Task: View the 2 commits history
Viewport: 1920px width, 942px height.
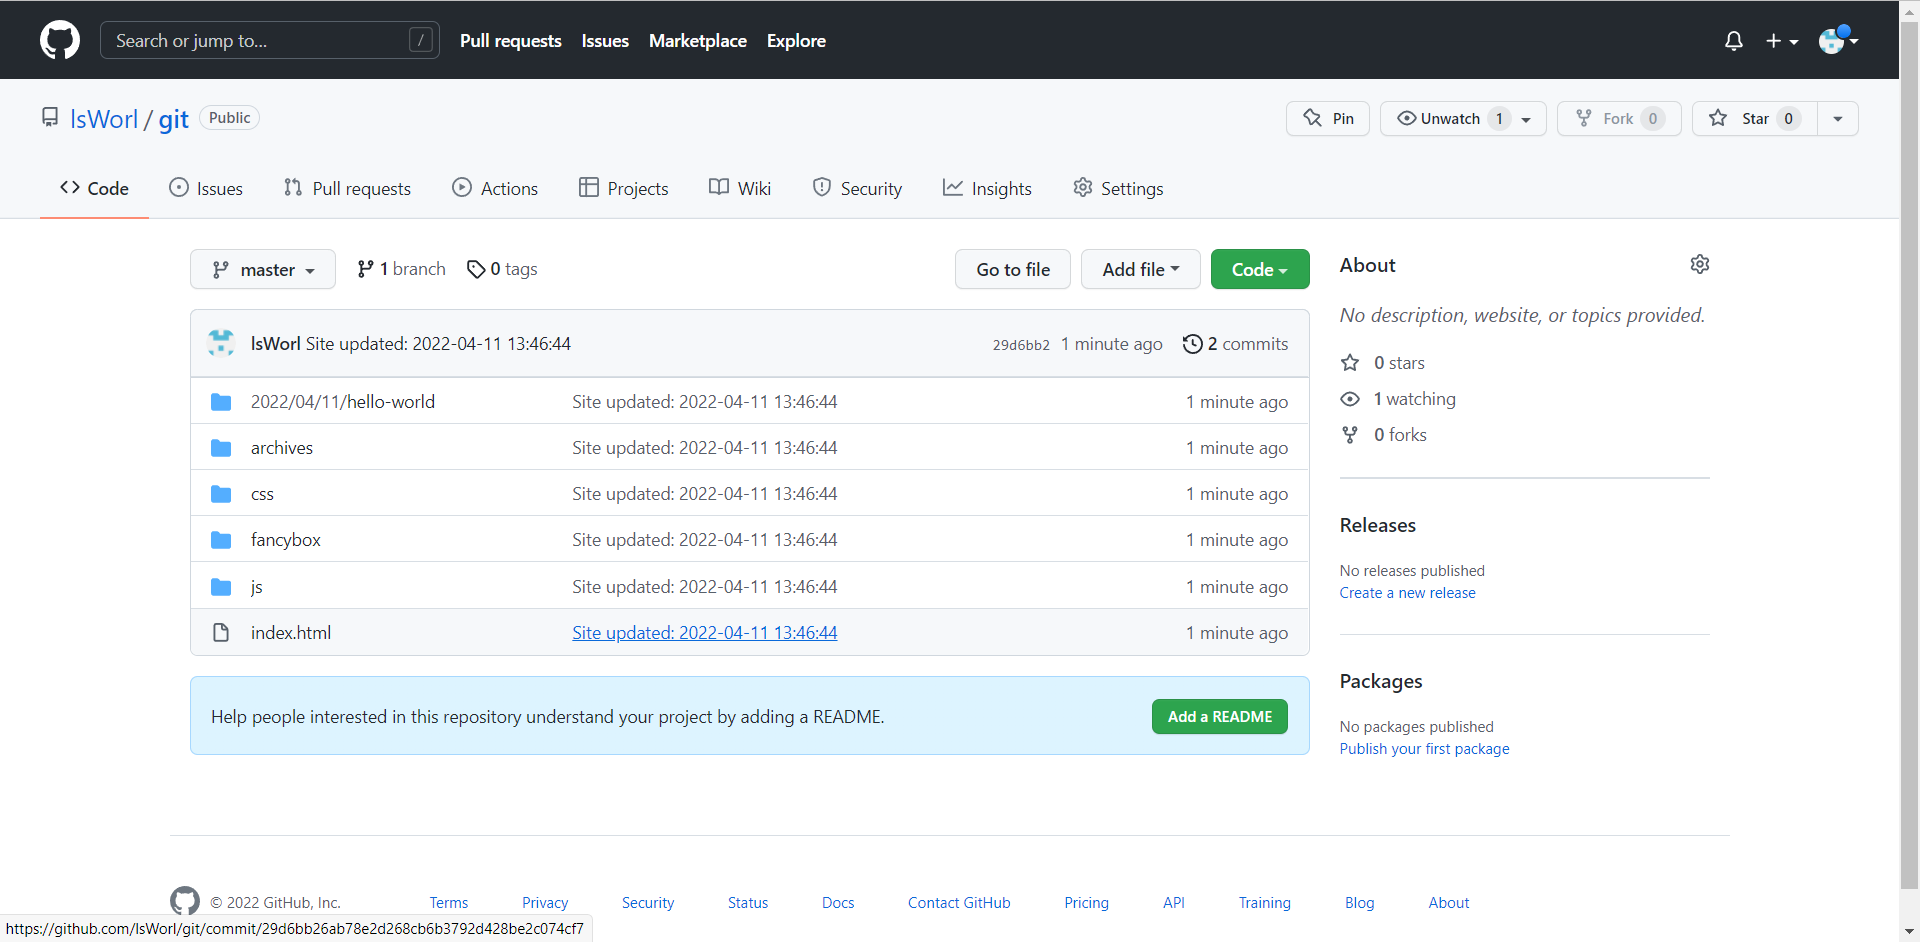Action: tap(1235, 344)
